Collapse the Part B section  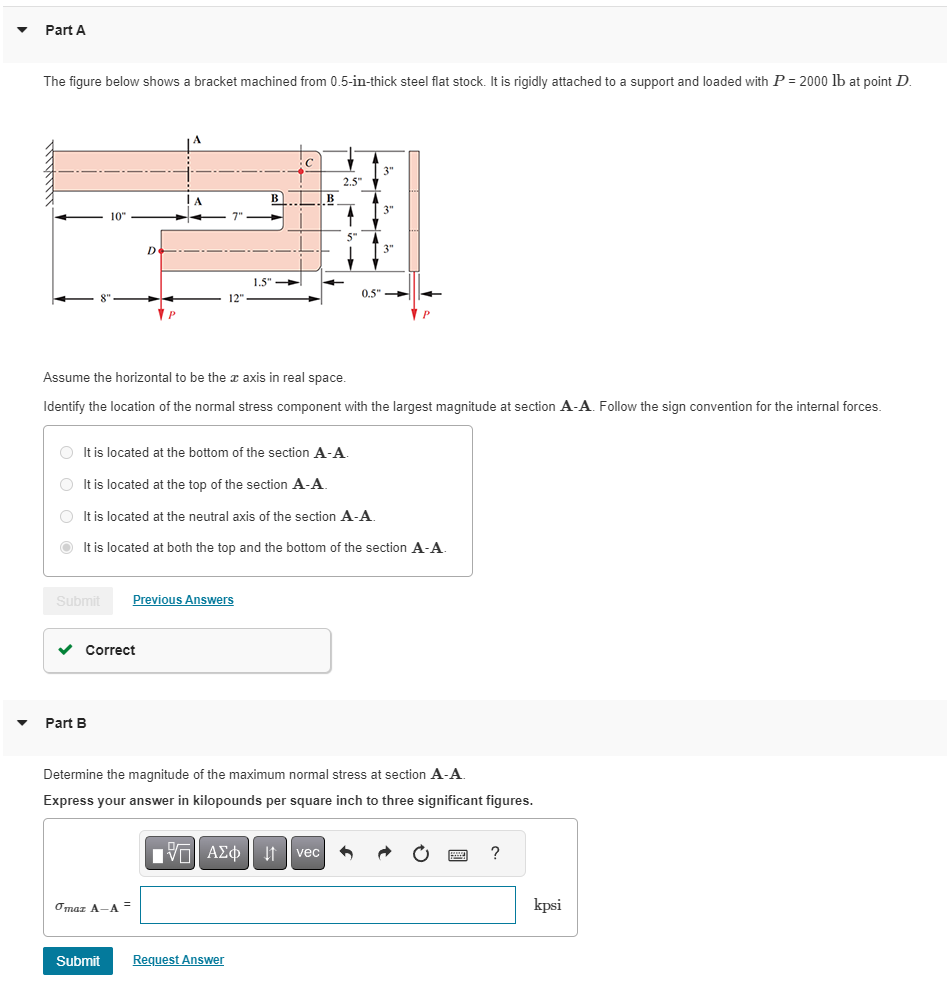(x=21, y=722)
